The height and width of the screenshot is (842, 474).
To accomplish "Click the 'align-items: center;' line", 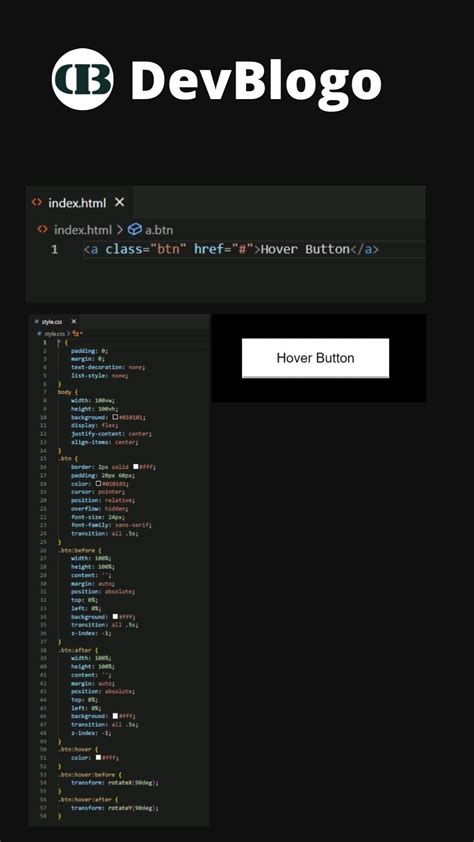I will tap(105, 442).
